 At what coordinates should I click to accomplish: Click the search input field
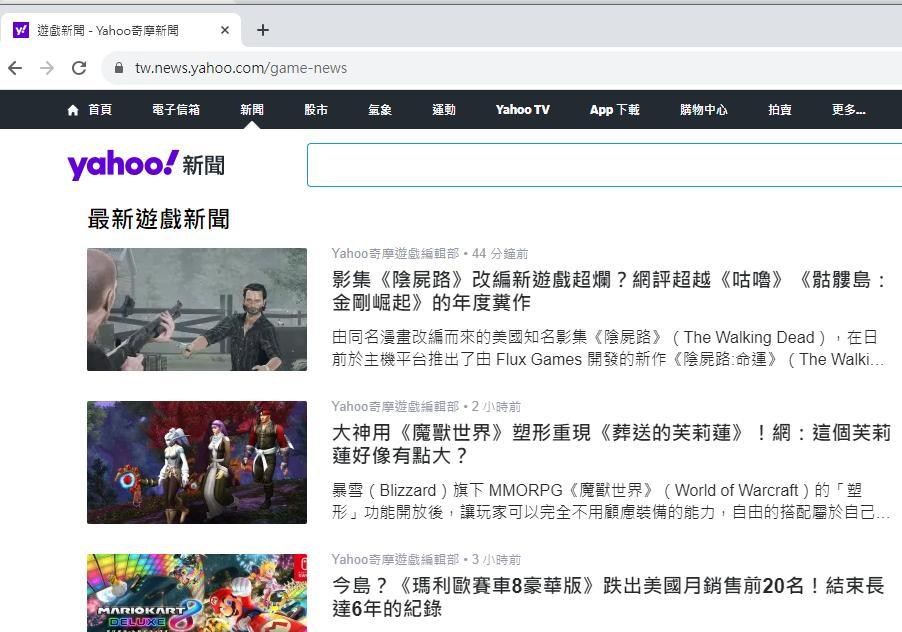pos(600,165)
